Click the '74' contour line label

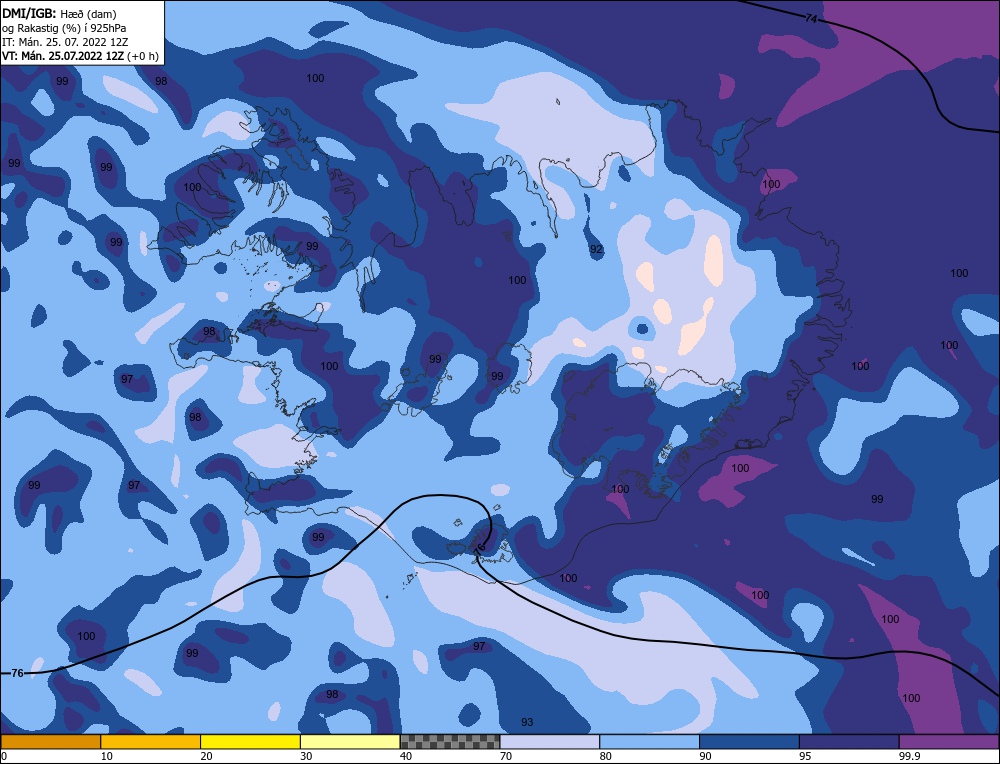coord(811,19)
